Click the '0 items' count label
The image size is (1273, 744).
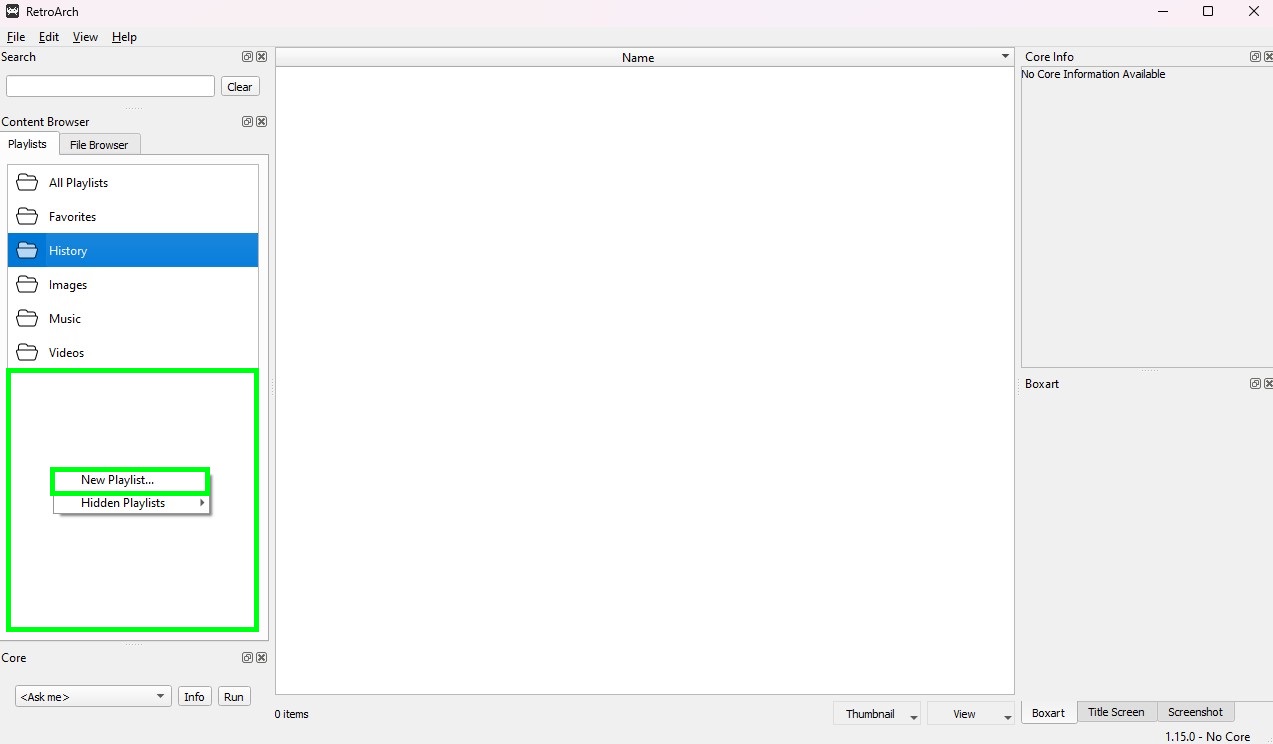tap(292, 714)
